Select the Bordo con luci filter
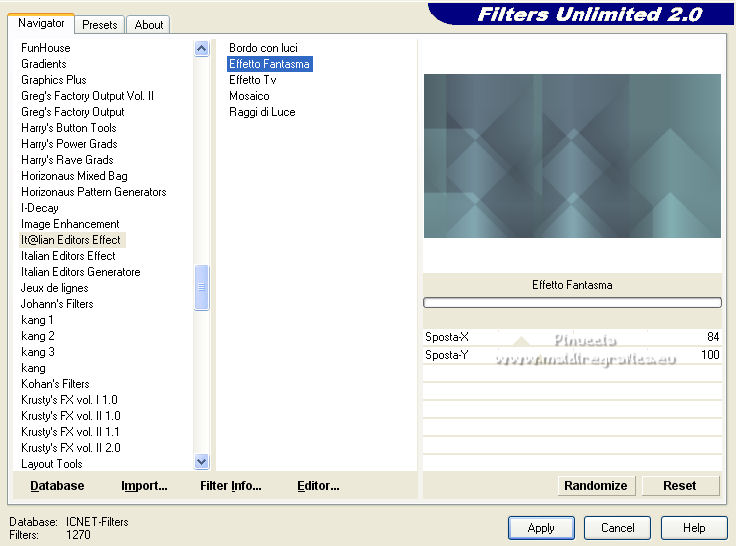 263,48
